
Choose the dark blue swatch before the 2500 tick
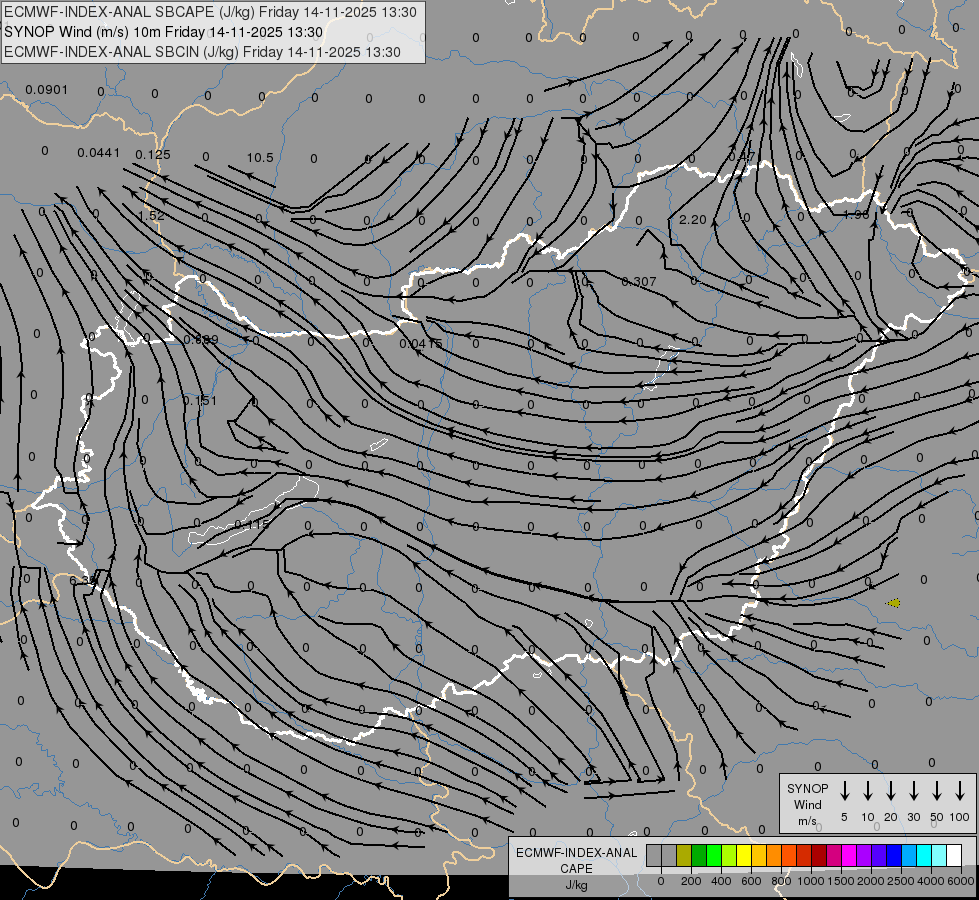894,855
